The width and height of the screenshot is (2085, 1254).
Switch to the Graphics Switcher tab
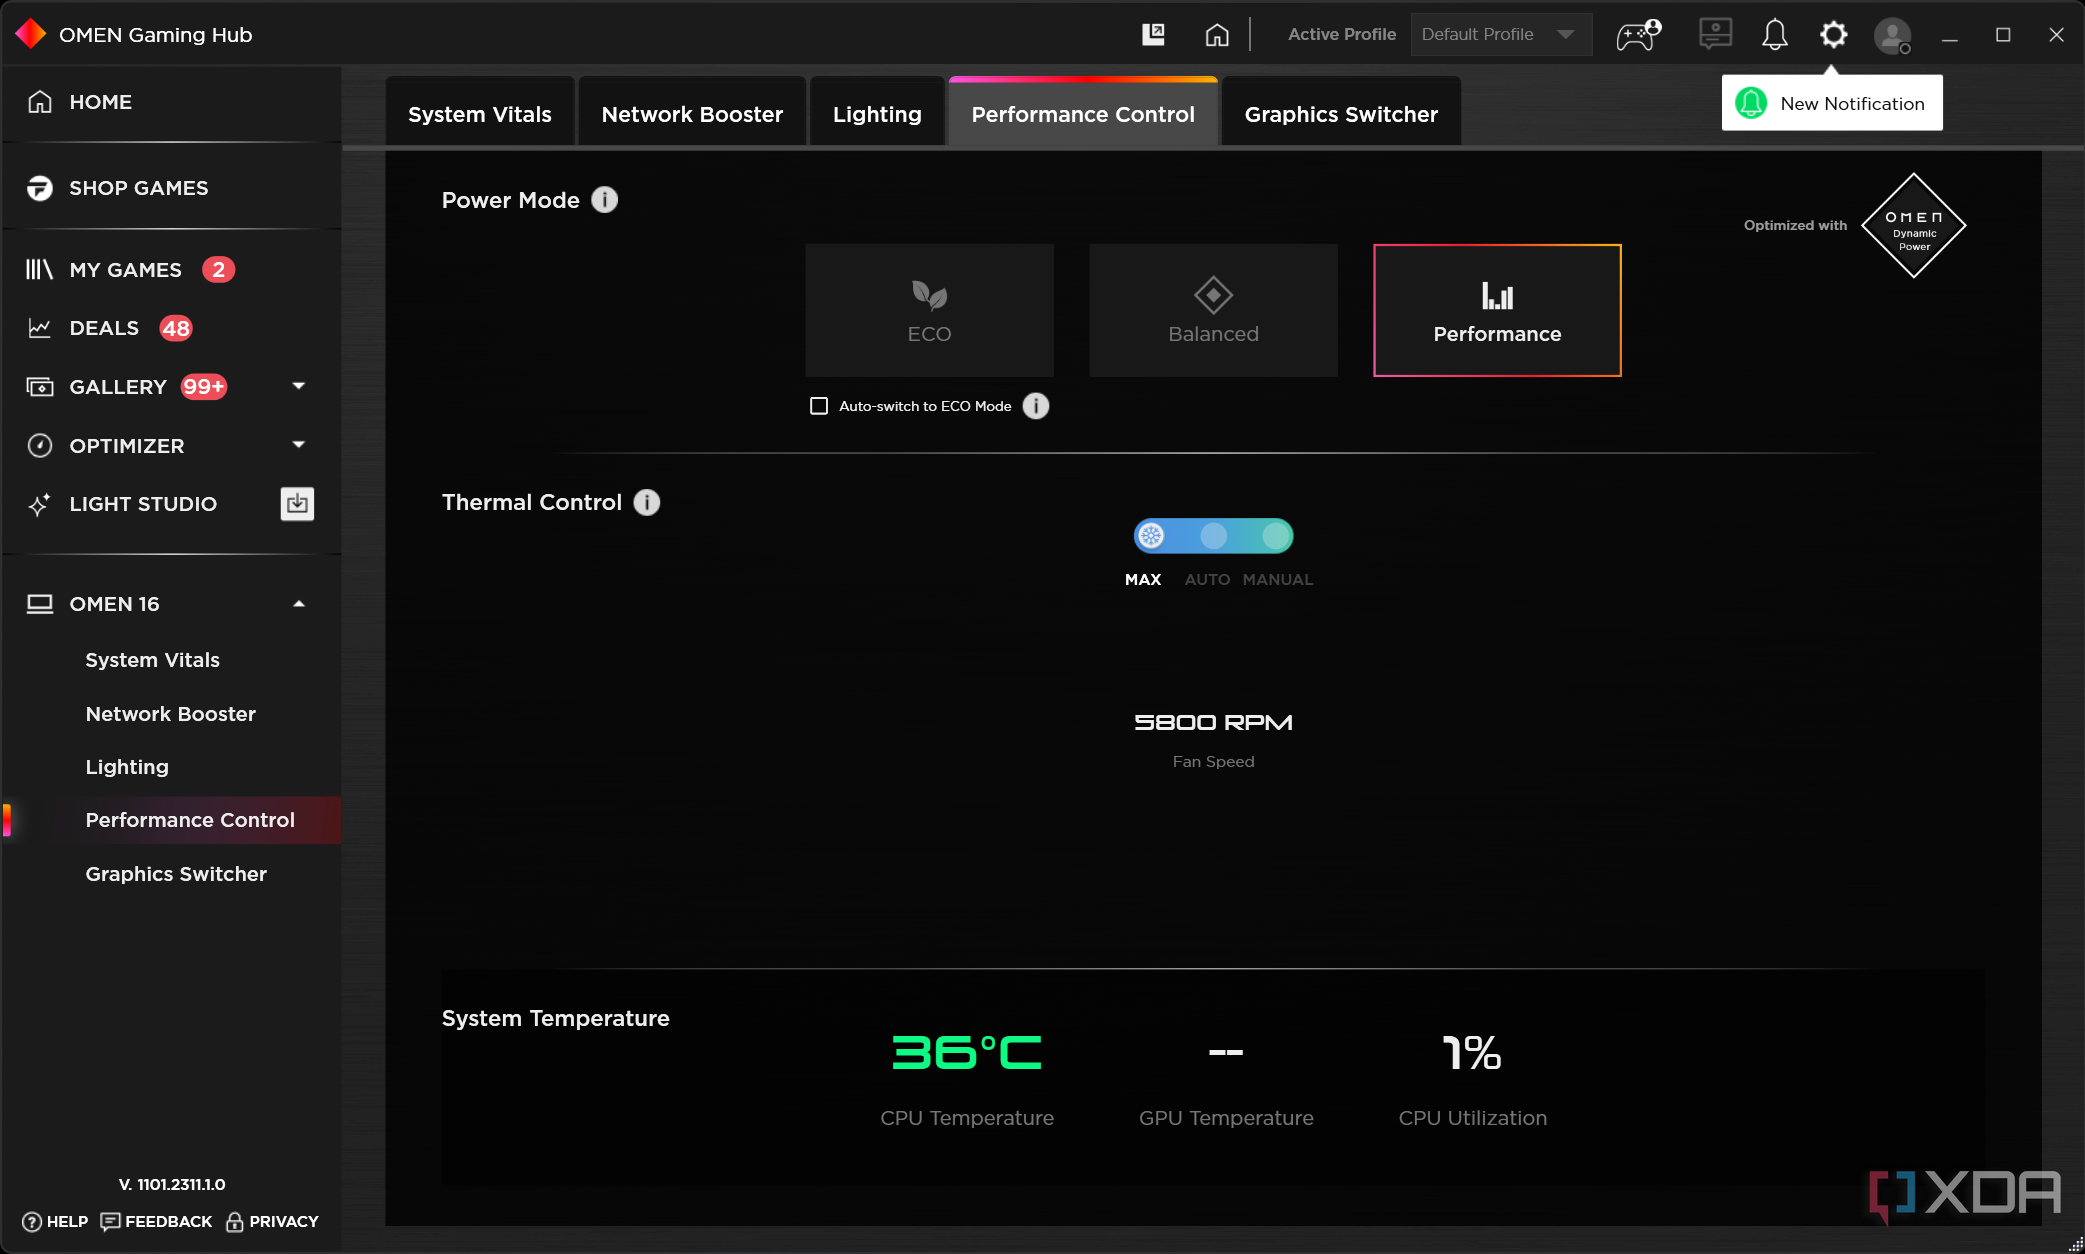[x=1341, y=114]
